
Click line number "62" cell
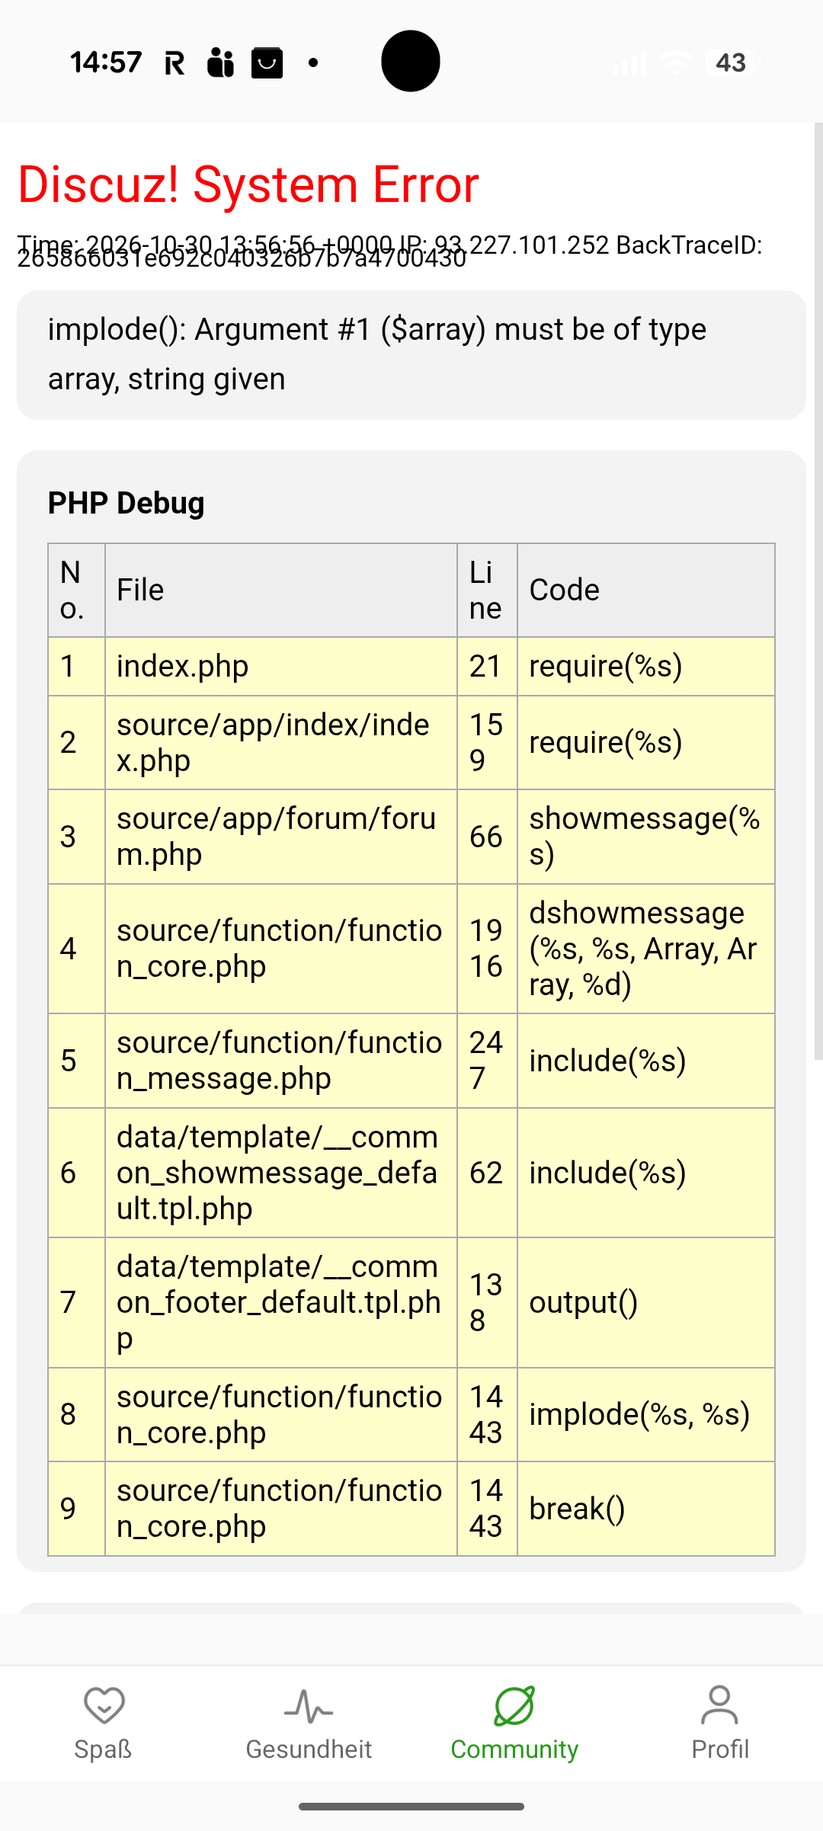coord(487,1172)
